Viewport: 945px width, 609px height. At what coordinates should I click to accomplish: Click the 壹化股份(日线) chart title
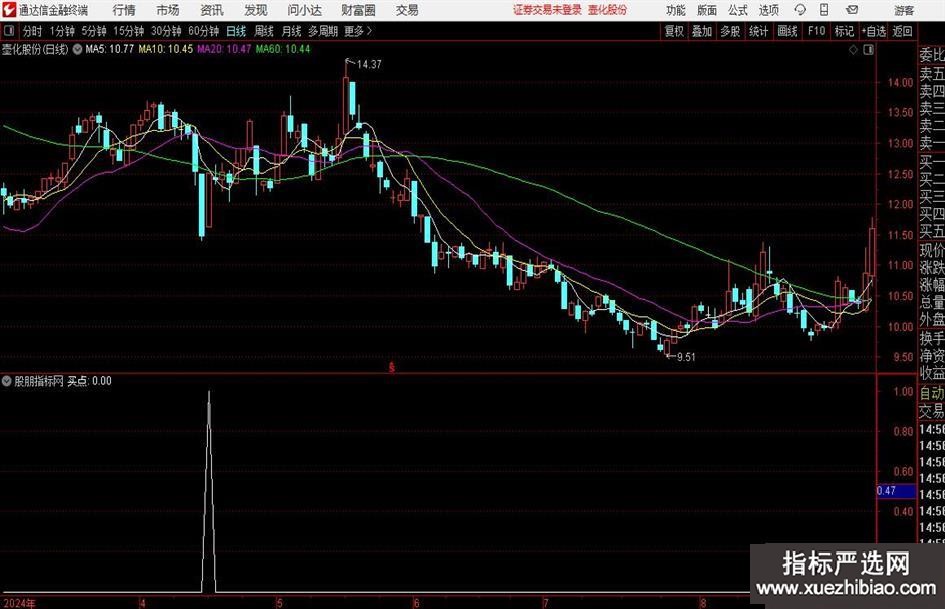[x=35, y=49]
